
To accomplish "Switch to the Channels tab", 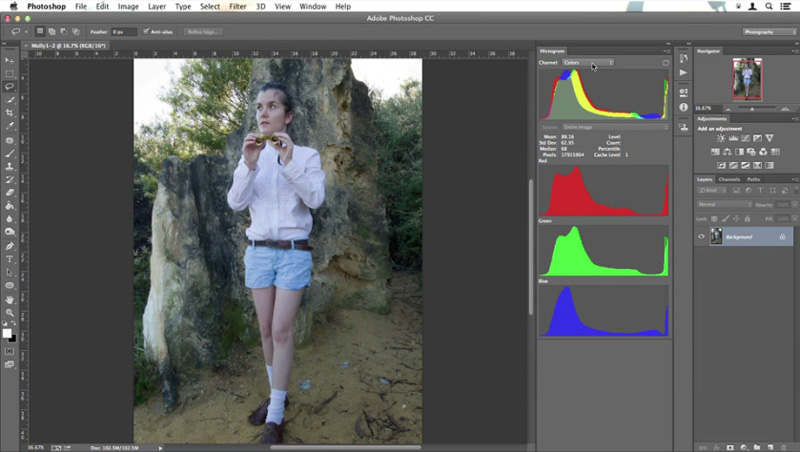I will pyautogui.click(x=730, y=179).
